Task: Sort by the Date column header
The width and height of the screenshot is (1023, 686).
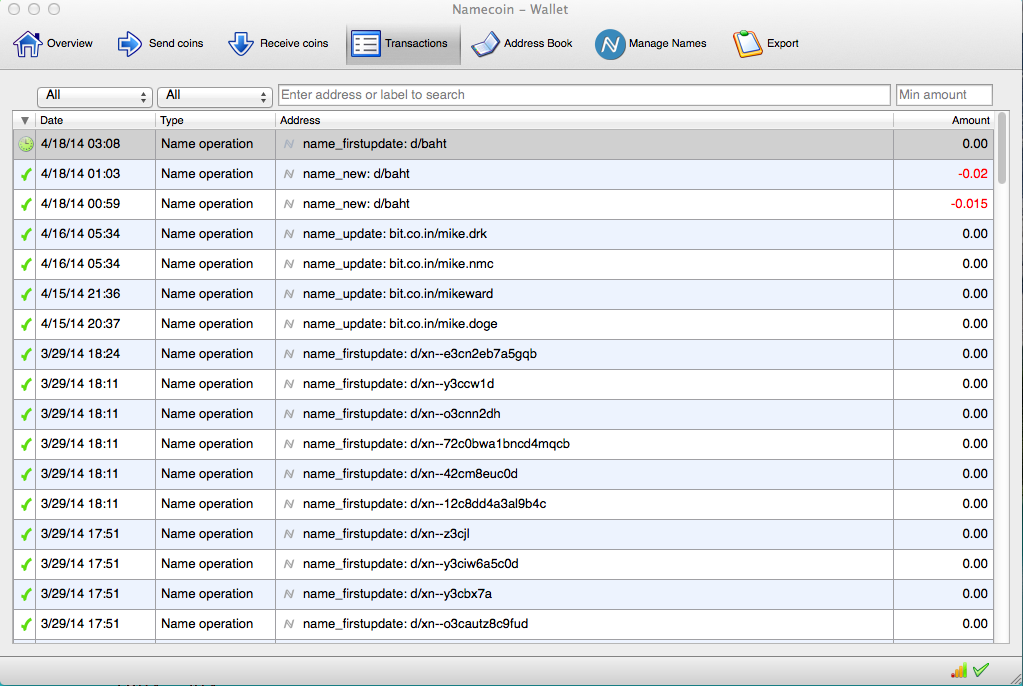Action: point(95,121)
